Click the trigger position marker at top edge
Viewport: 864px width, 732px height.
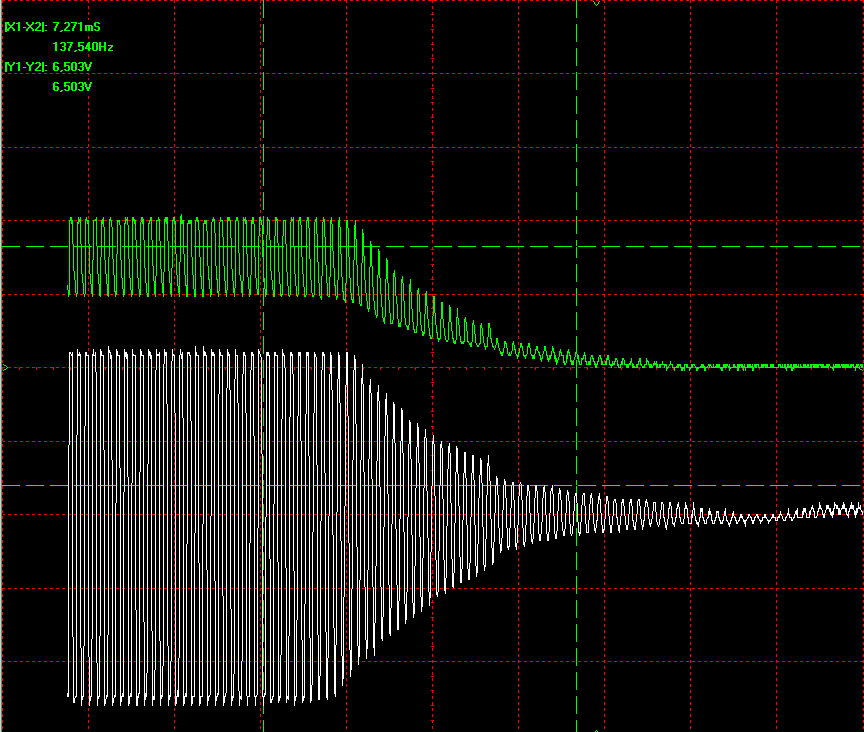(596, 3)
